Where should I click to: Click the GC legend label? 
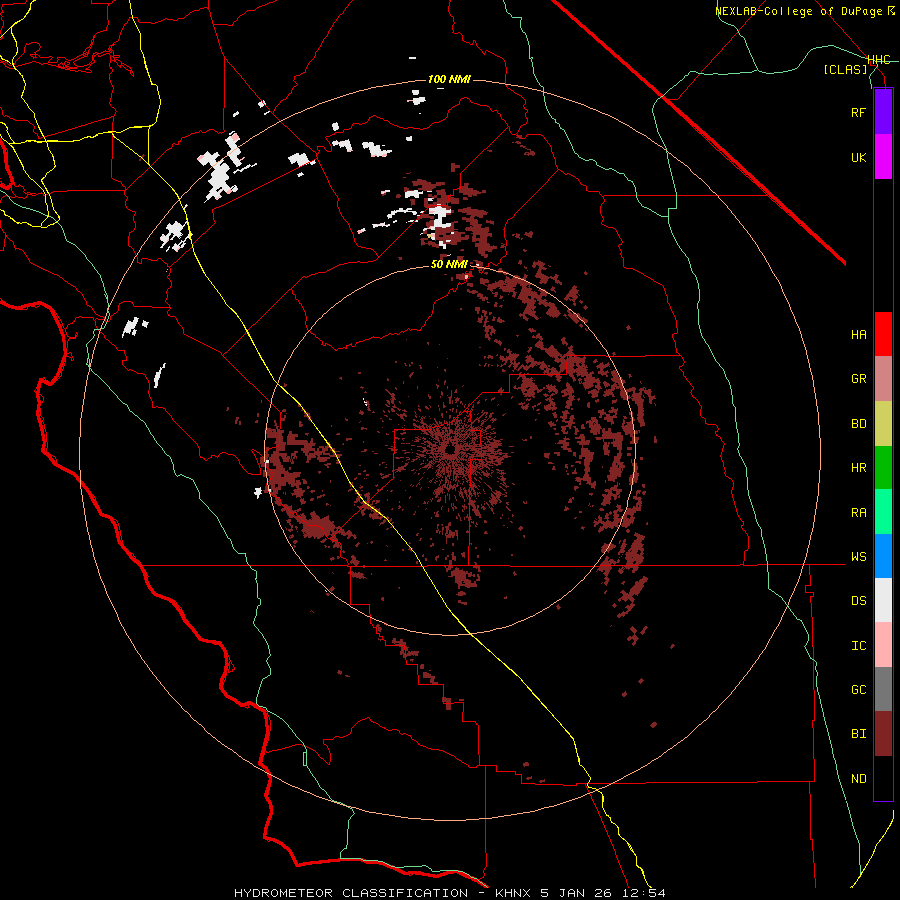tap(858, 690)
